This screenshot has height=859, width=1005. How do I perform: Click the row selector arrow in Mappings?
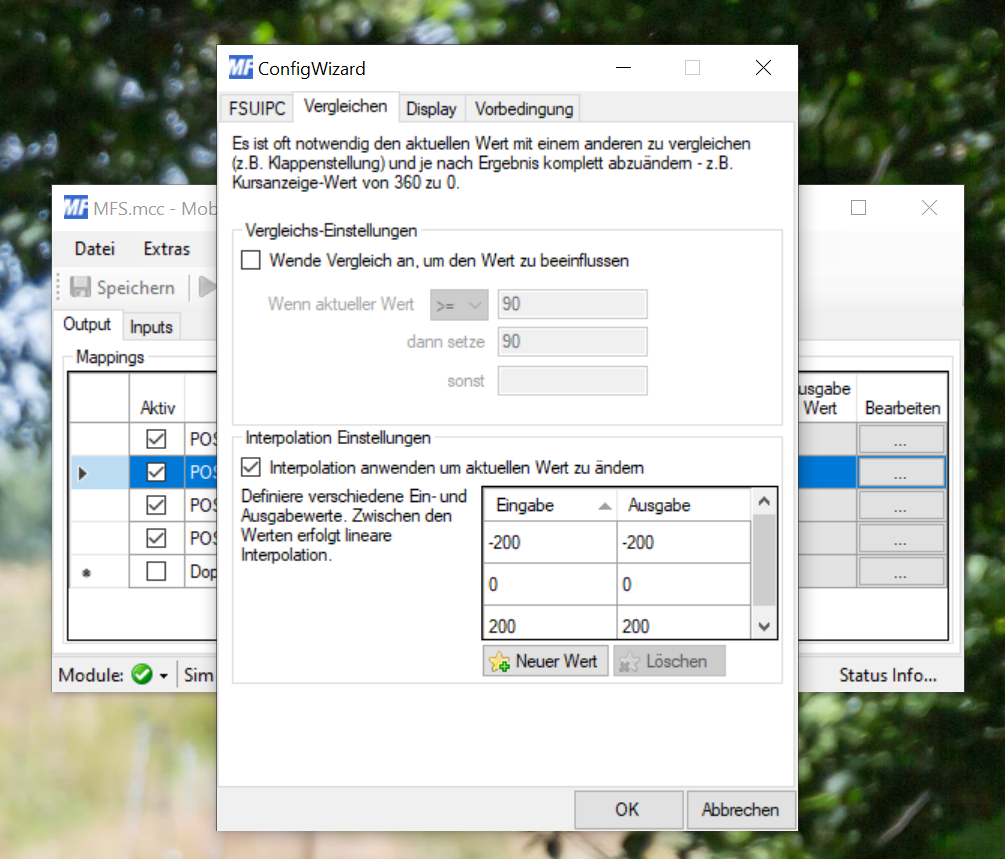click(82, 474)
